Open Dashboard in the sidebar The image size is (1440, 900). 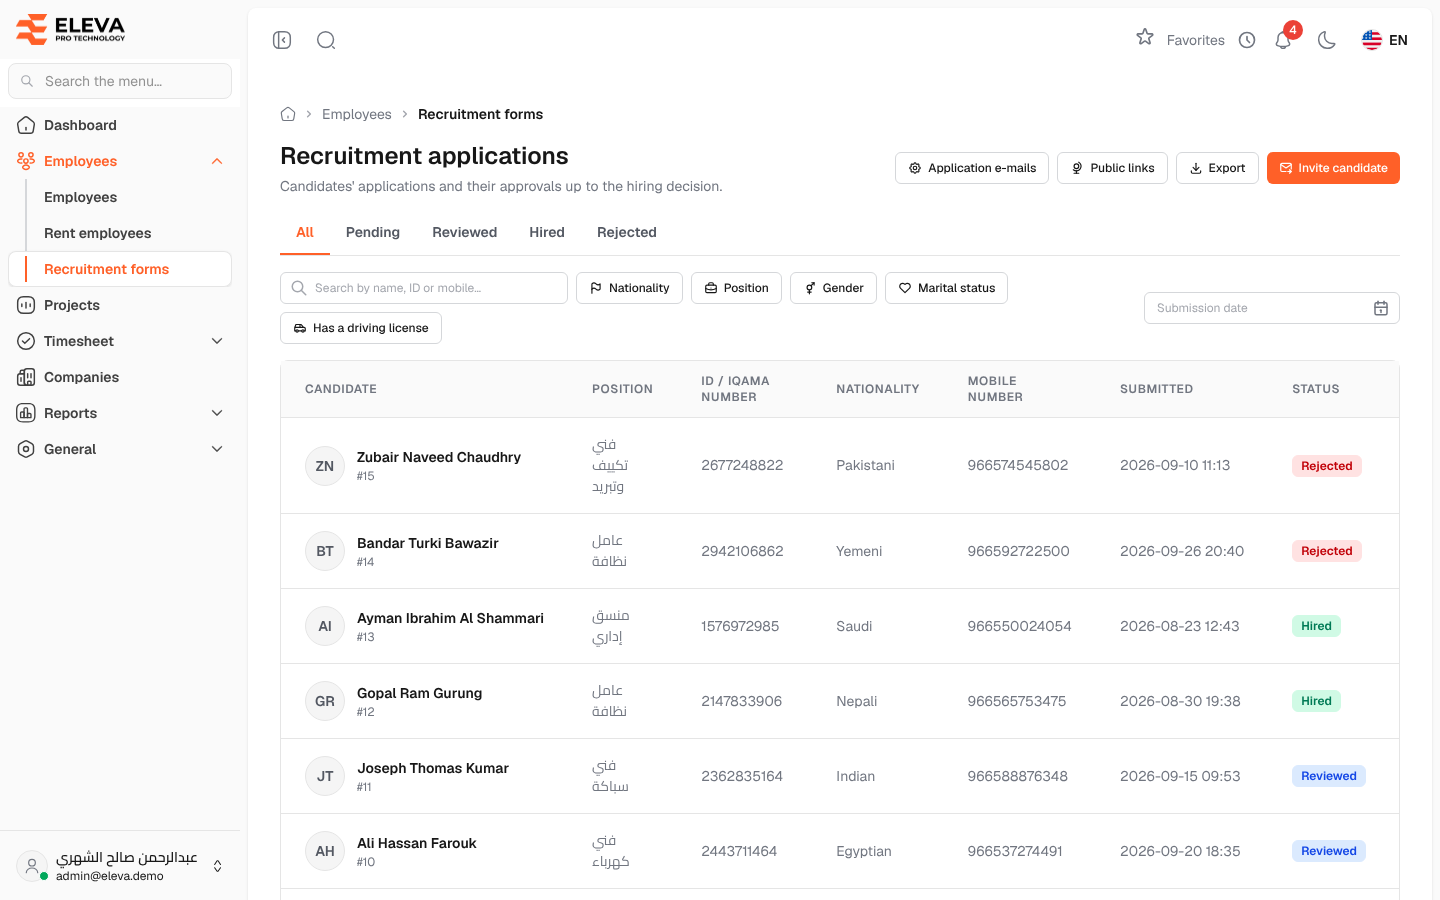point(120,125)
